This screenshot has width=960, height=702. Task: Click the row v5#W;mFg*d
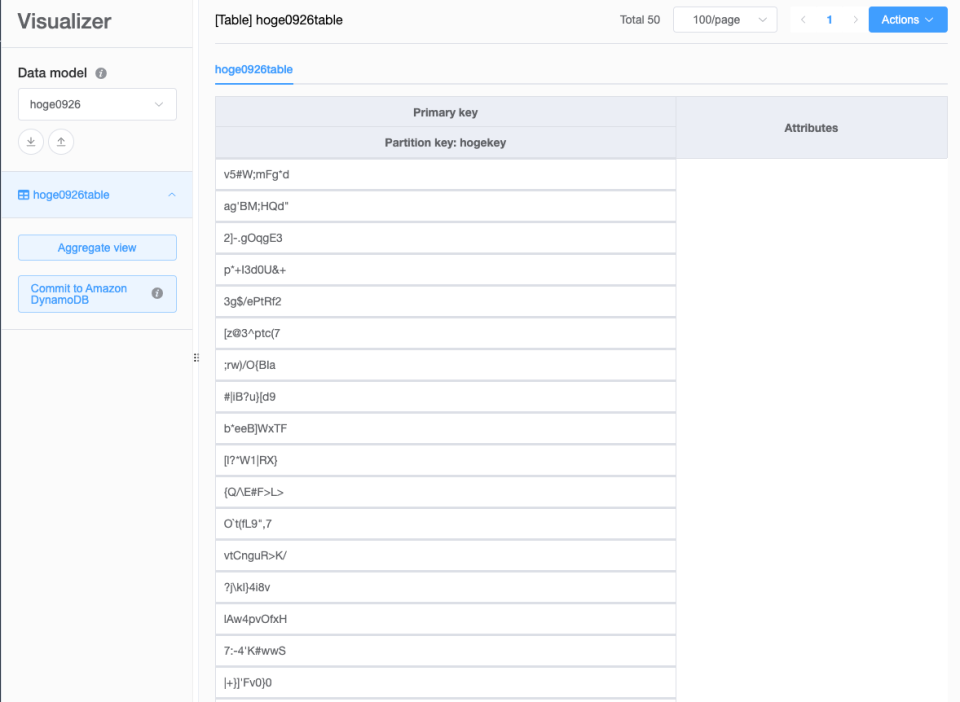445,175
